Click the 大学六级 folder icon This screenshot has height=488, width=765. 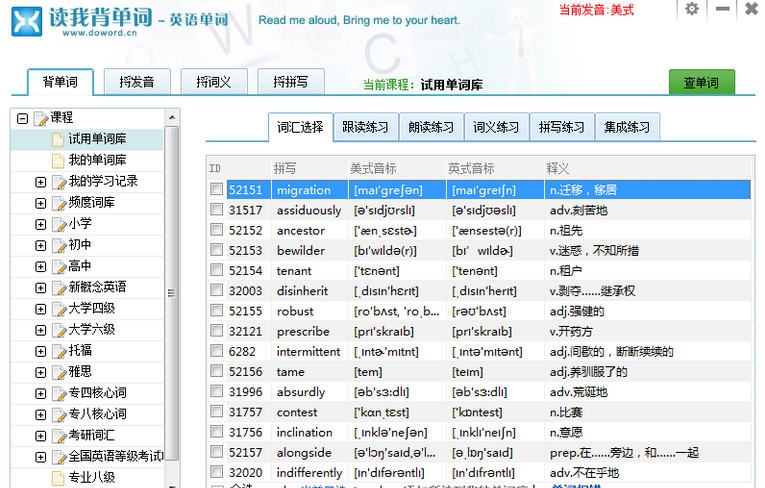(59, 330)
